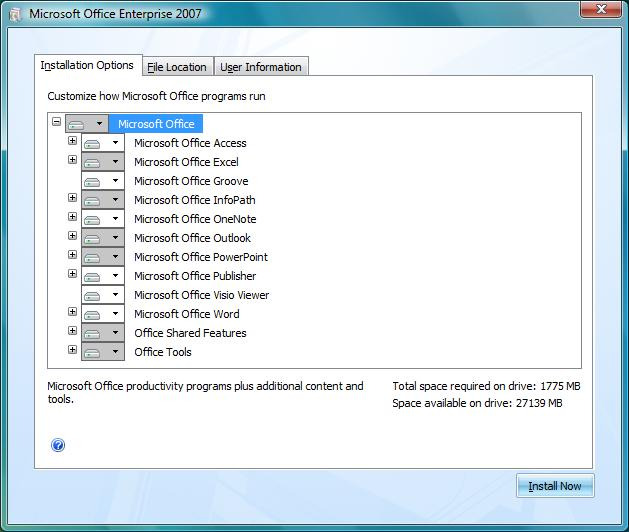Open install-state dropdown for Microsoft Office Publisher

click(103, 276)
